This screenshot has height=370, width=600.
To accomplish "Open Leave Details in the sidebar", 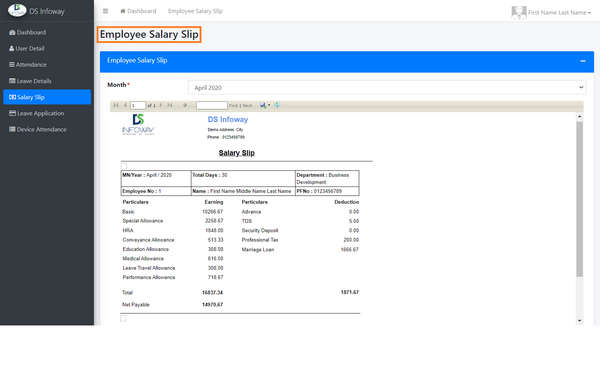I will click(30, 81).
